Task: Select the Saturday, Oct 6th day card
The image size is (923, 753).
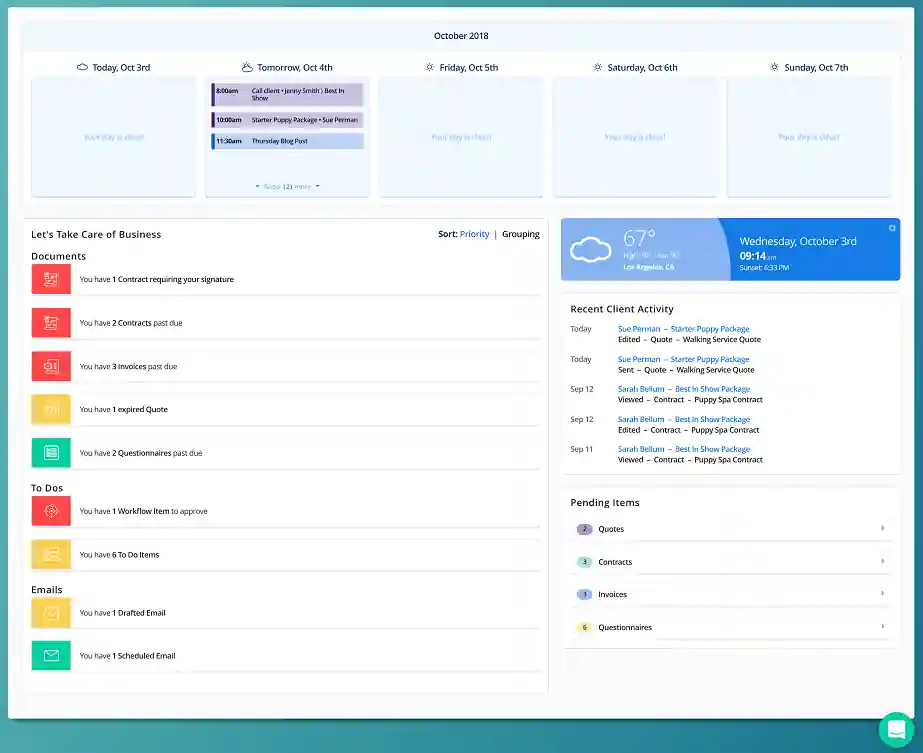Action: tap(635, 137)
